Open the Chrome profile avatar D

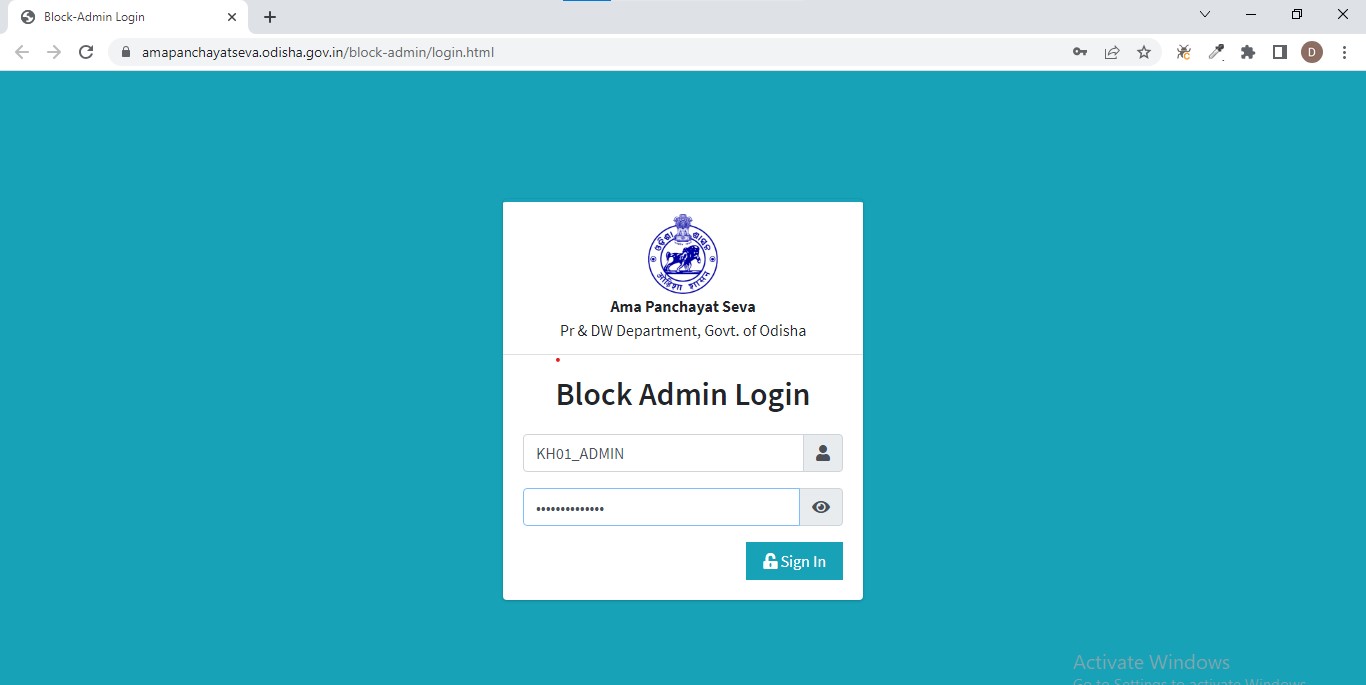coord(1312,52)
